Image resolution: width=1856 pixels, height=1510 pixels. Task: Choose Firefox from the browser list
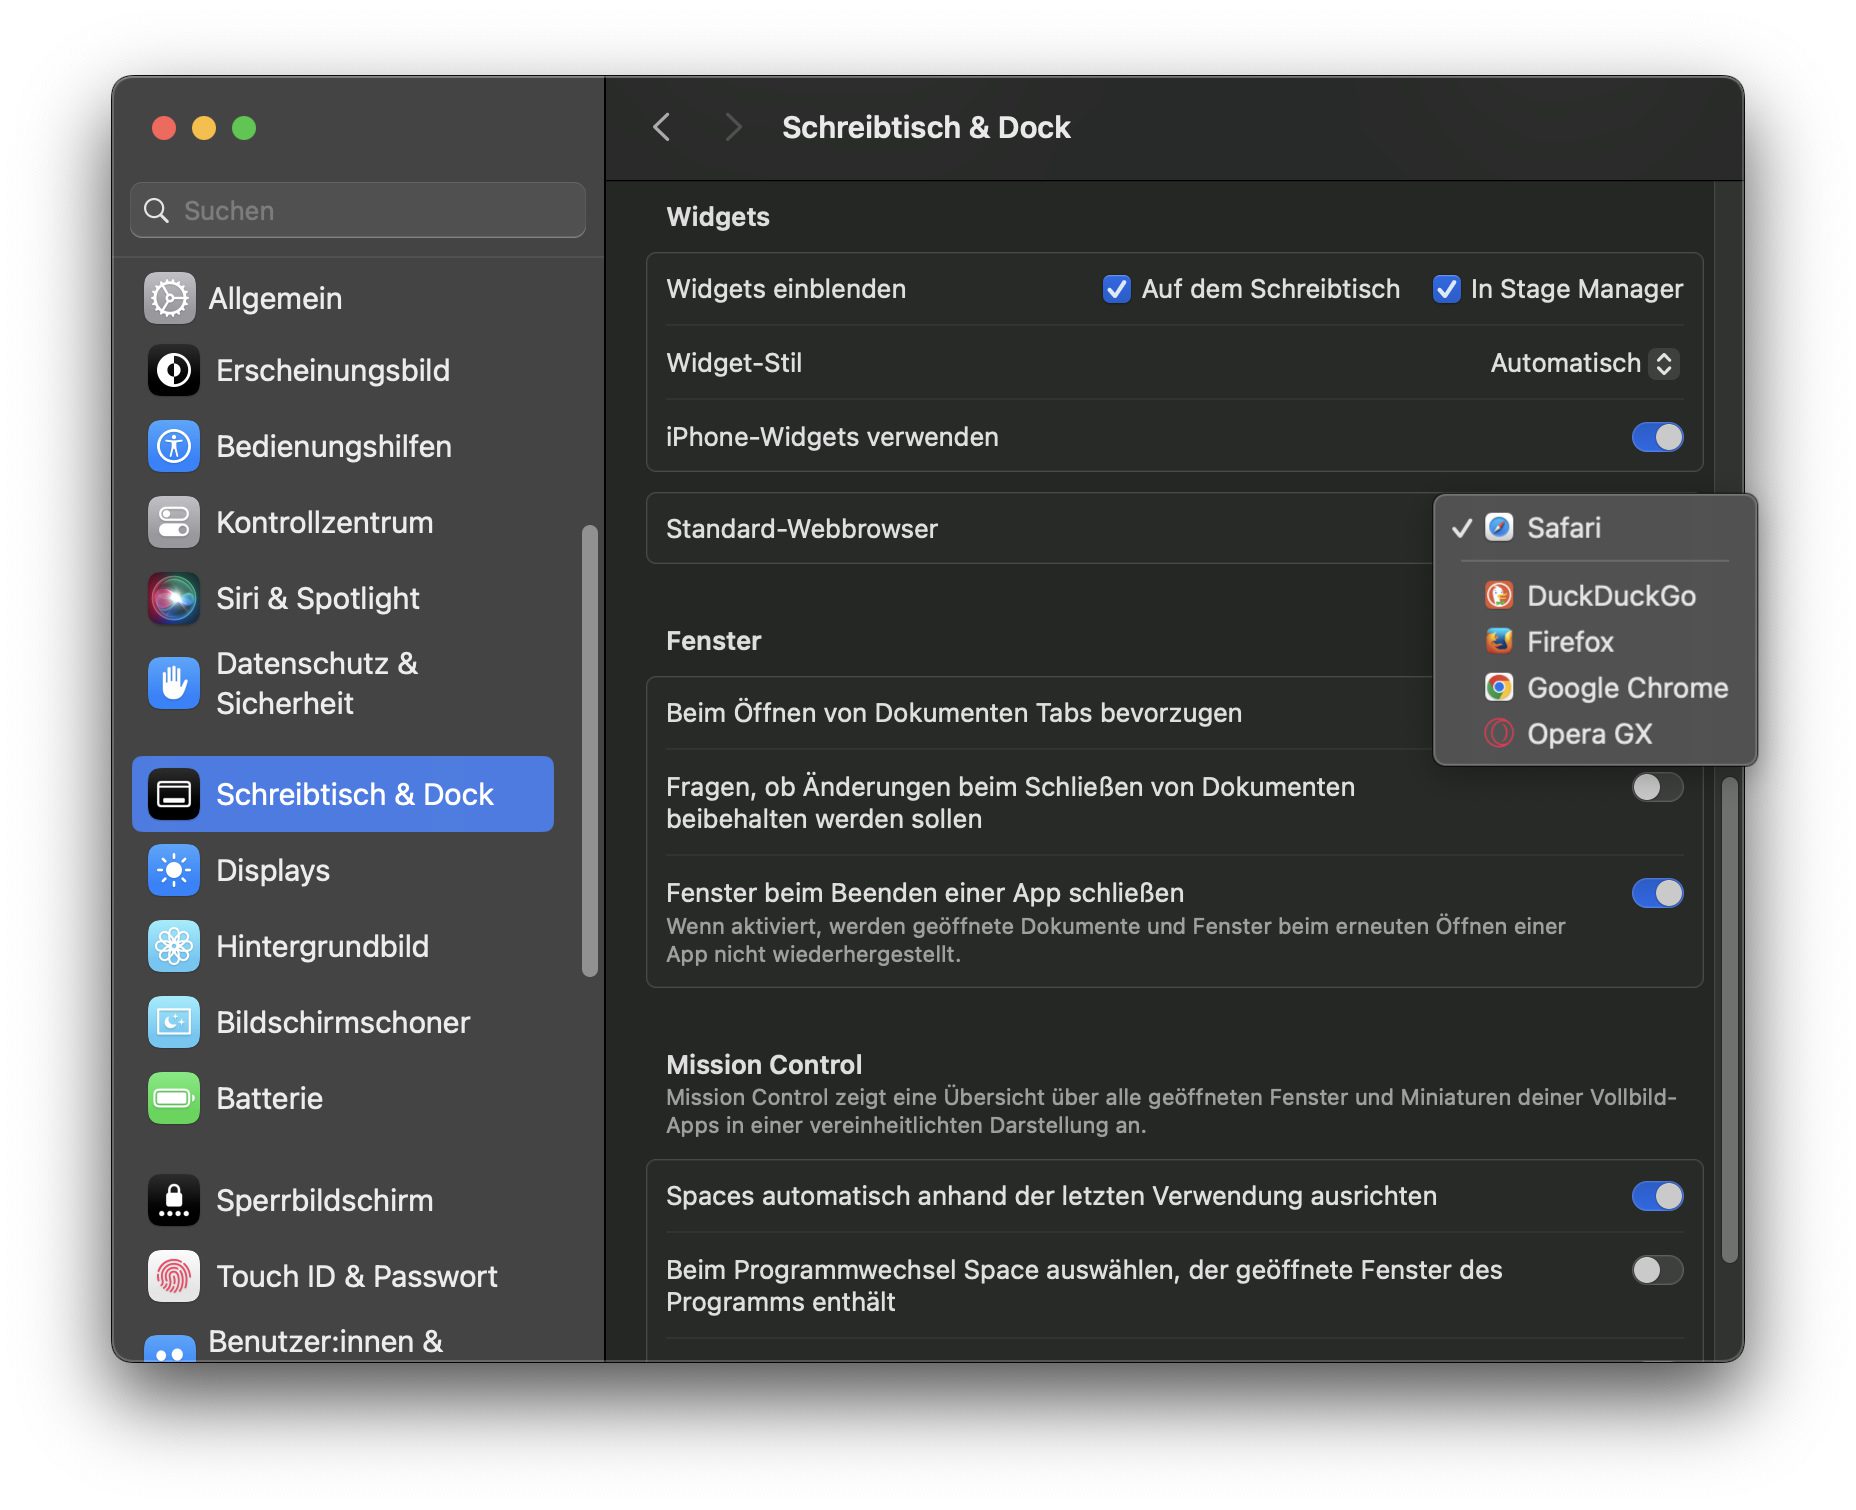coord(1570,642)
